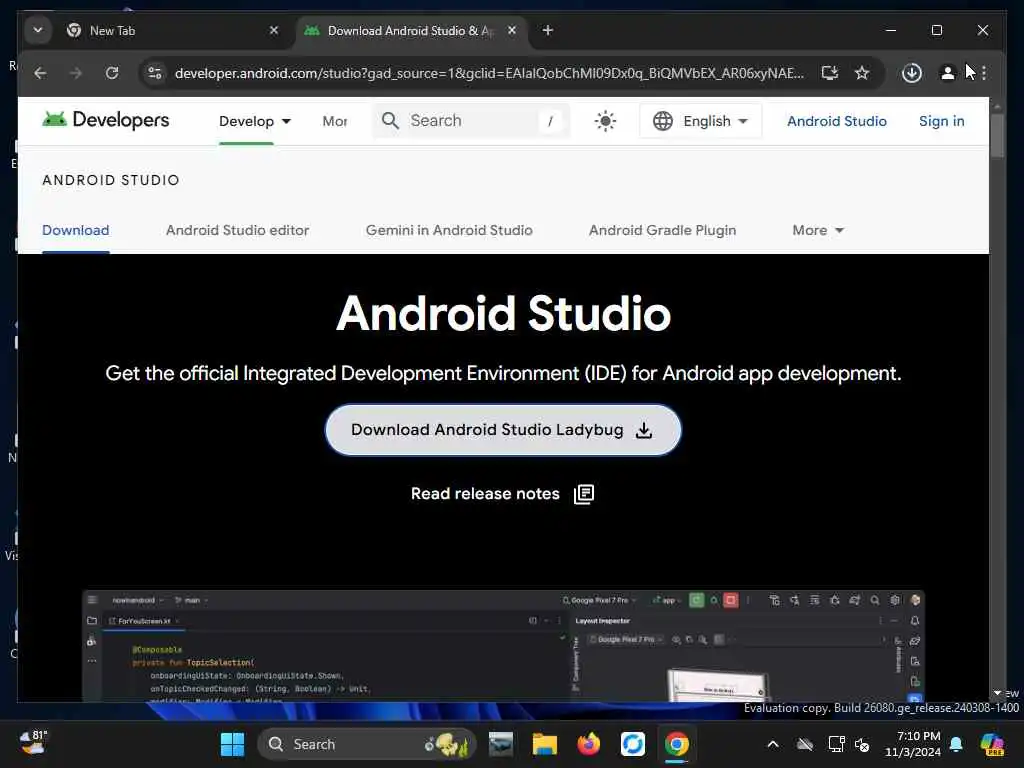Bookmark this page with the star
The width and height of the screenshot is (1024, 768).
pos(862,72)
